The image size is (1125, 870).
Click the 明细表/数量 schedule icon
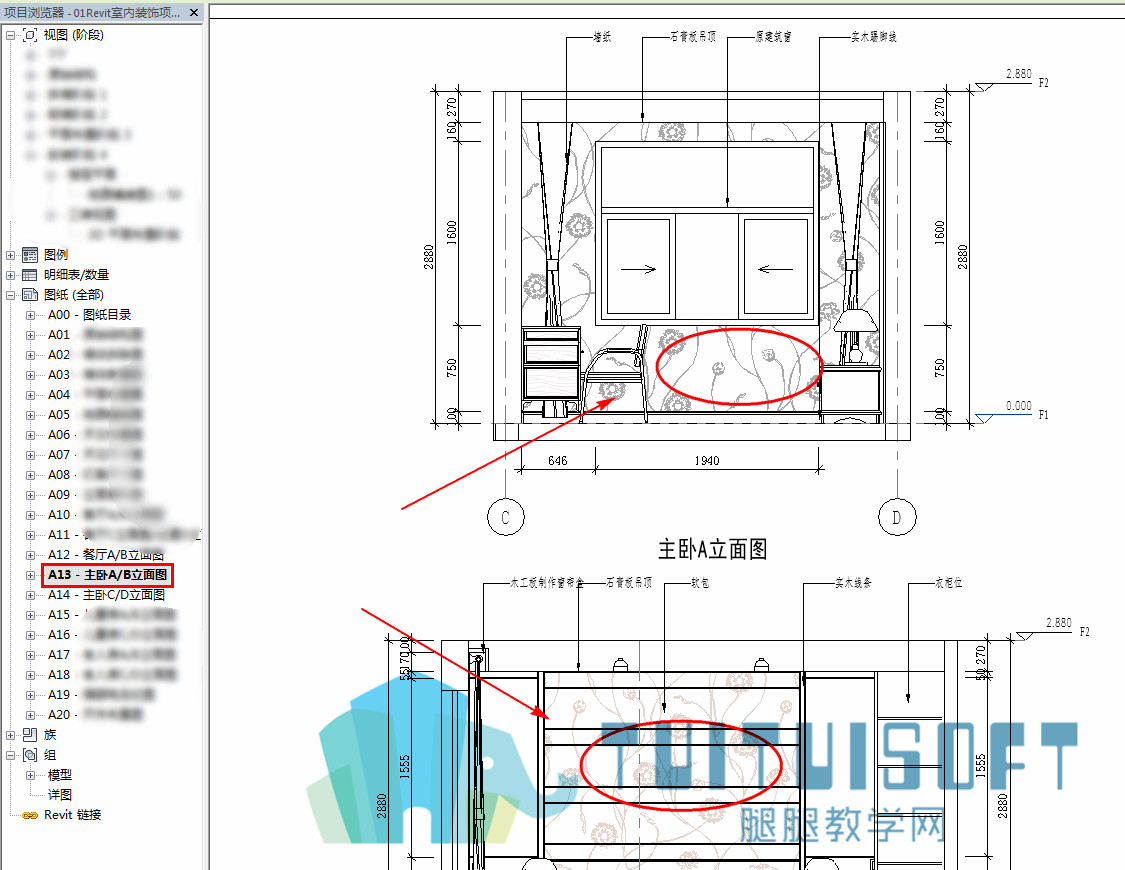[x=29, y=275]
